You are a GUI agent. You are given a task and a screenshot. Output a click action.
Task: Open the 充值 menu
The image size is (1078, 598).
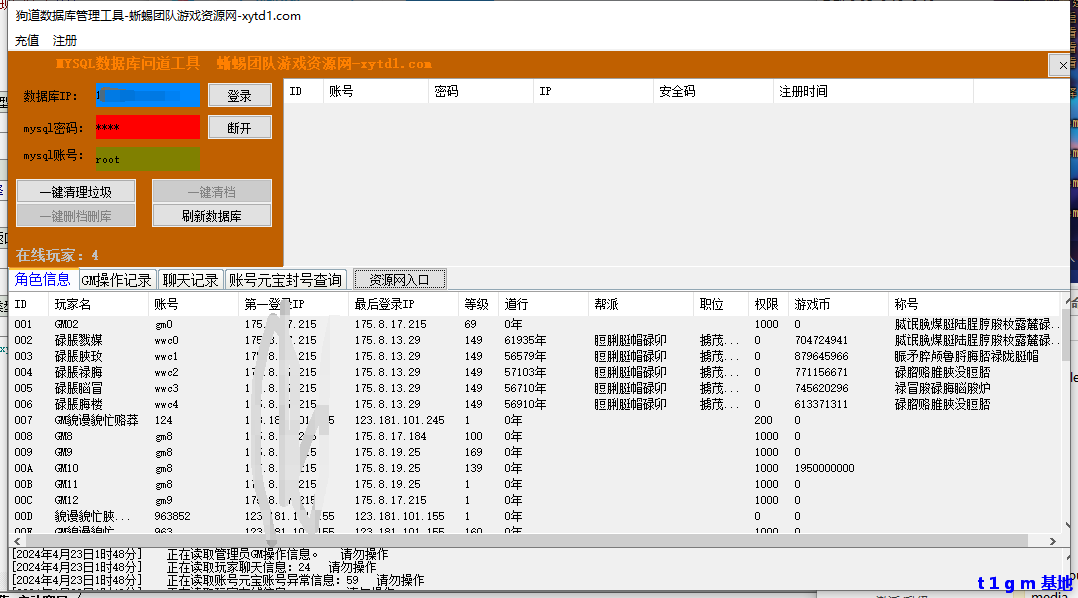tap(27, 41)
